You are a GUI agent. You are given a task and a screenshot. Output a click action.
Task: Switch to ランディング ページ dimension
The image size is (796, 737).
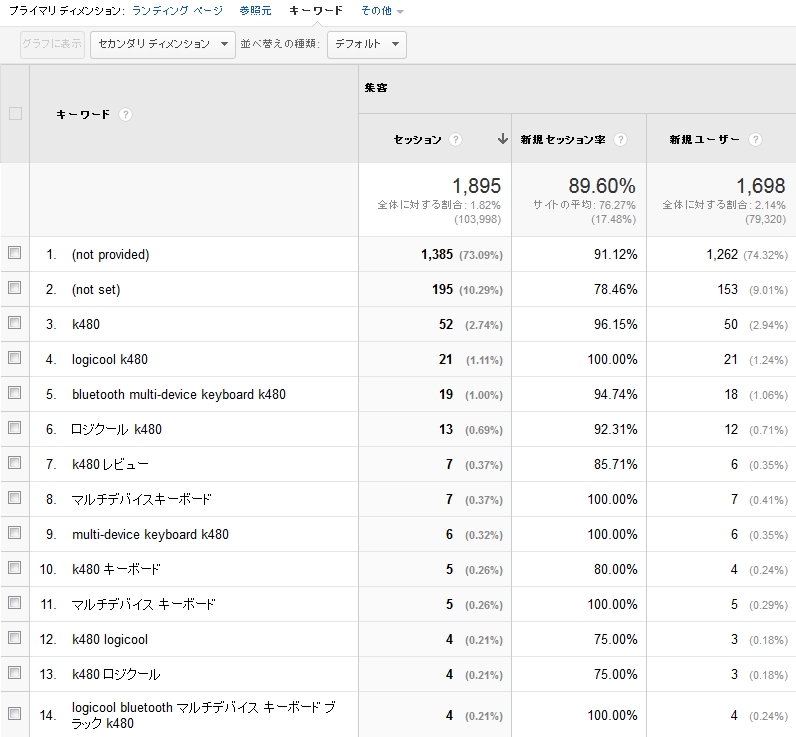pos(177,11)
